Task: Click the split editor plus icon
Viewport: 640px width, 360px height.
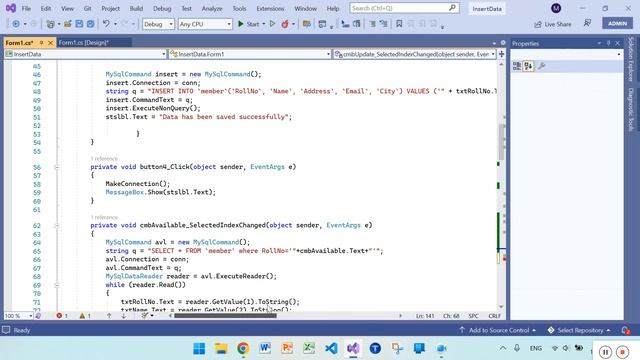Action: pyautogui.click(x=501, y=54)
